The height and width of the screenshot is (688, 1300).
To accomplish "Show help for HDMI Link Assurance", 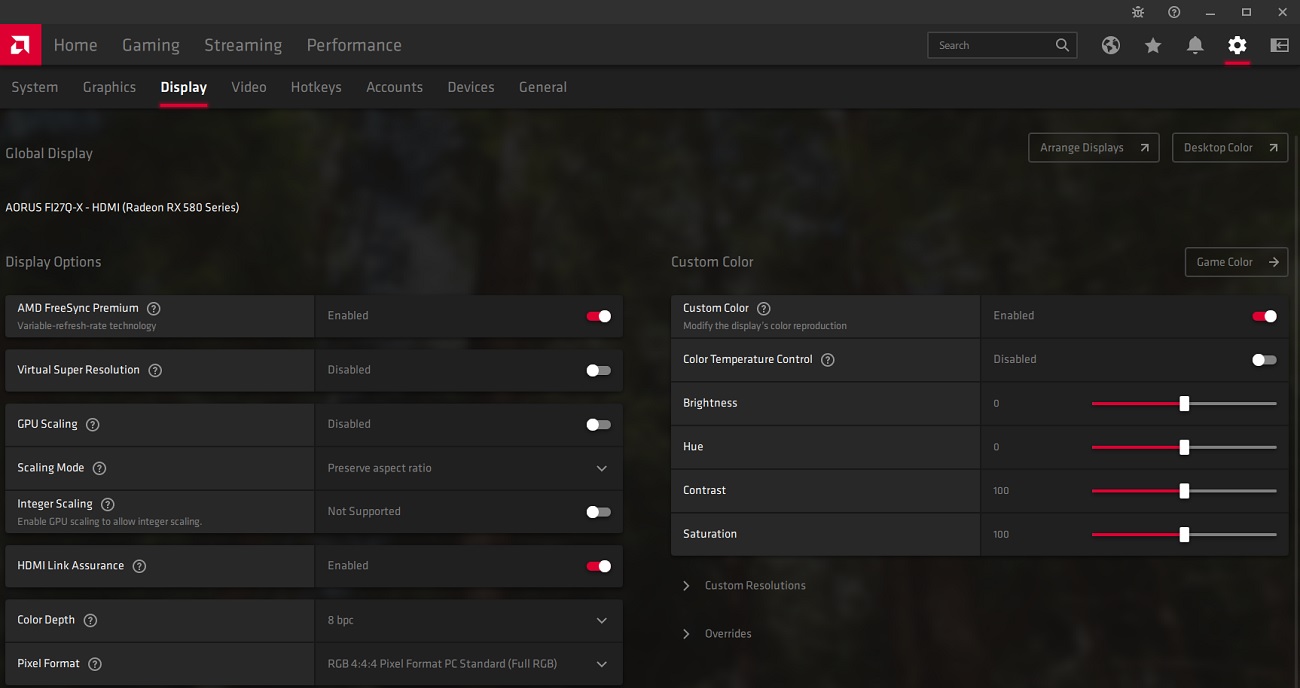I will click(139, 566).
